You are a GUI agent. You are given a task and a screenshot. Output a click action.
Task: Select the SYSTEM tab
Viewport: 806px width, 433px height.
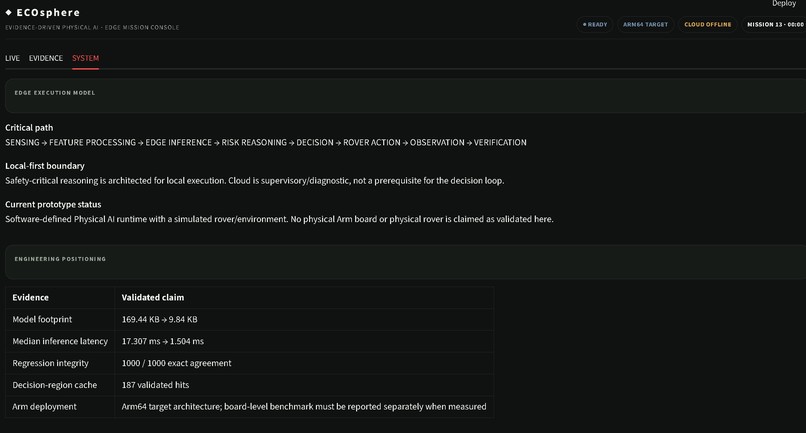pos(85,58)
